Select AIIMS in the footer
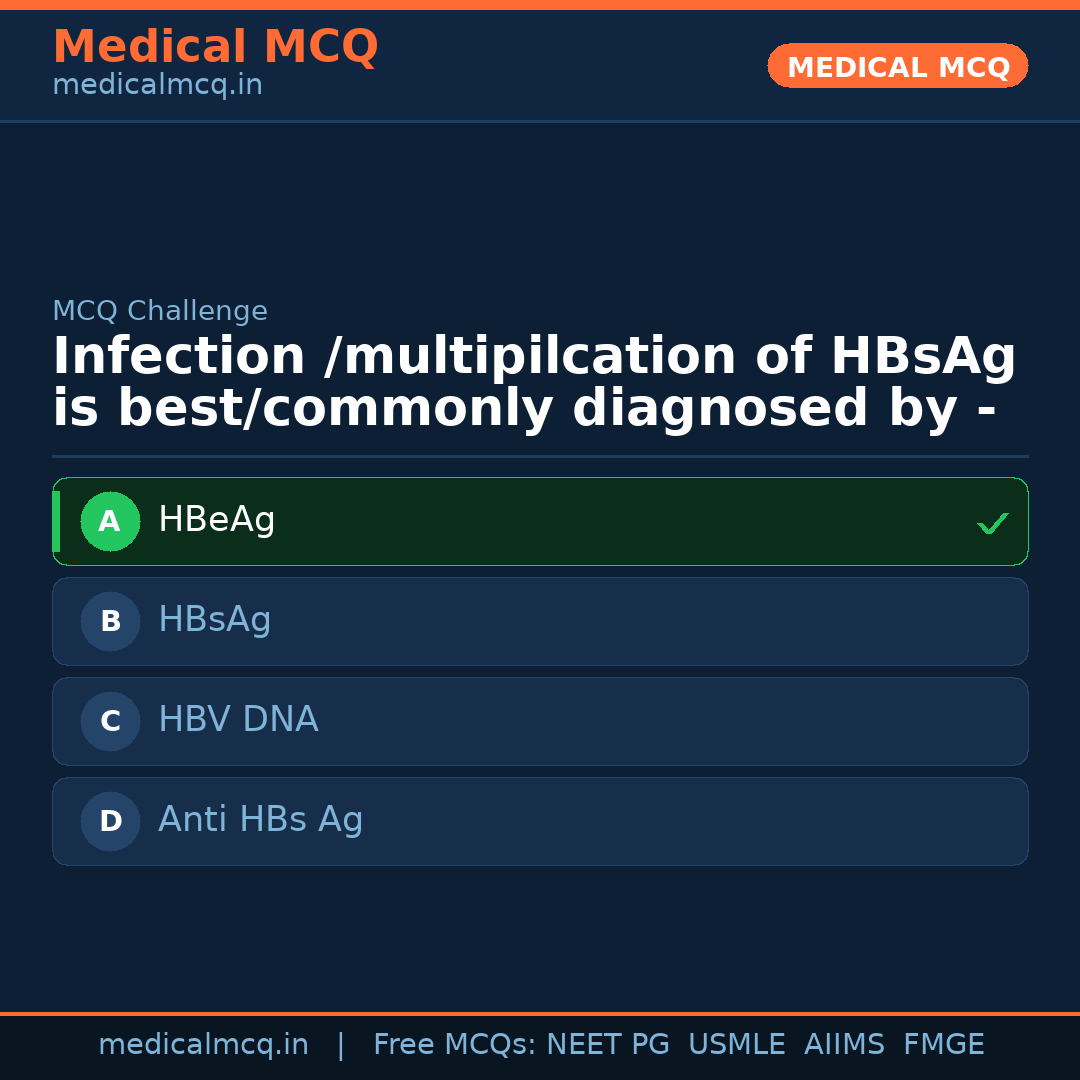The width and height of the screenshot is (1080, 1080). pos(844,1045)
